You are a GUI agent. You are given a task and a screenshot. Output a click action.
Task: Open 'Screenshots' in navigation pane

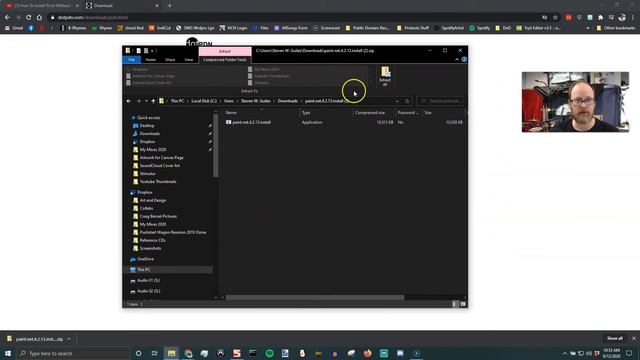click(x=150, y=248)
